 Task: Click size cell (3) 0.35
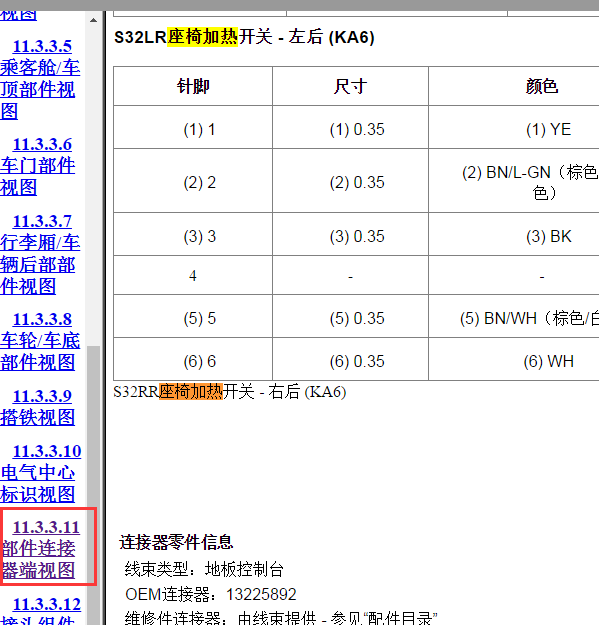point(350,234)
